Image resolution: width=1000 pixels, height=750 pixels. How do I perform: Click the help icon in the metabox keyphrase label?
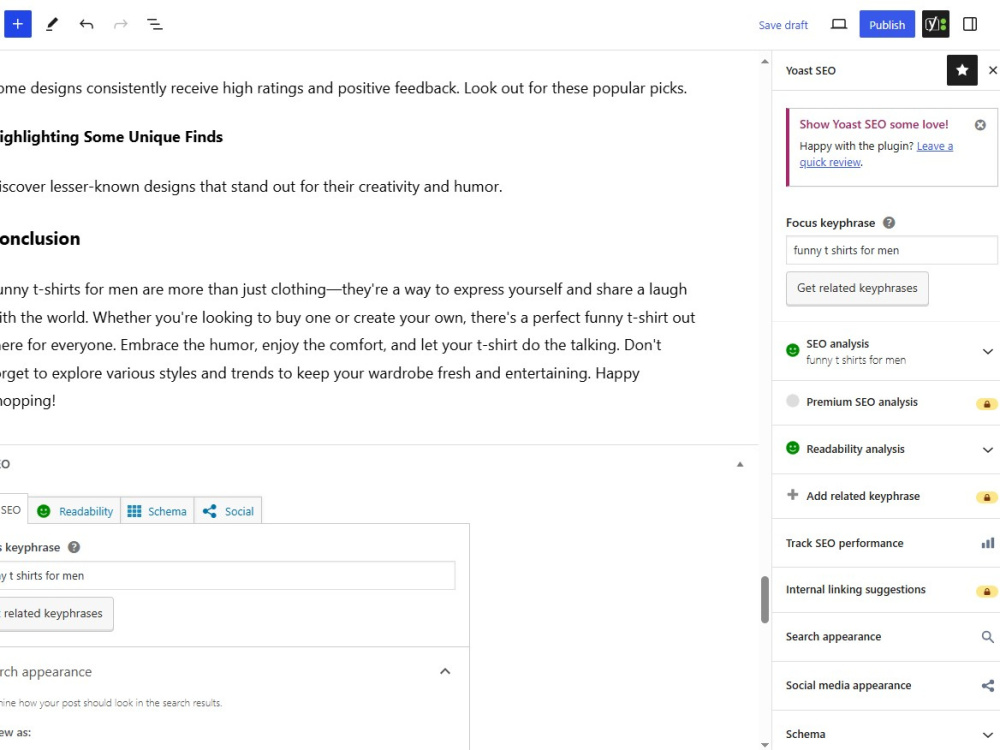coord(74,547)
